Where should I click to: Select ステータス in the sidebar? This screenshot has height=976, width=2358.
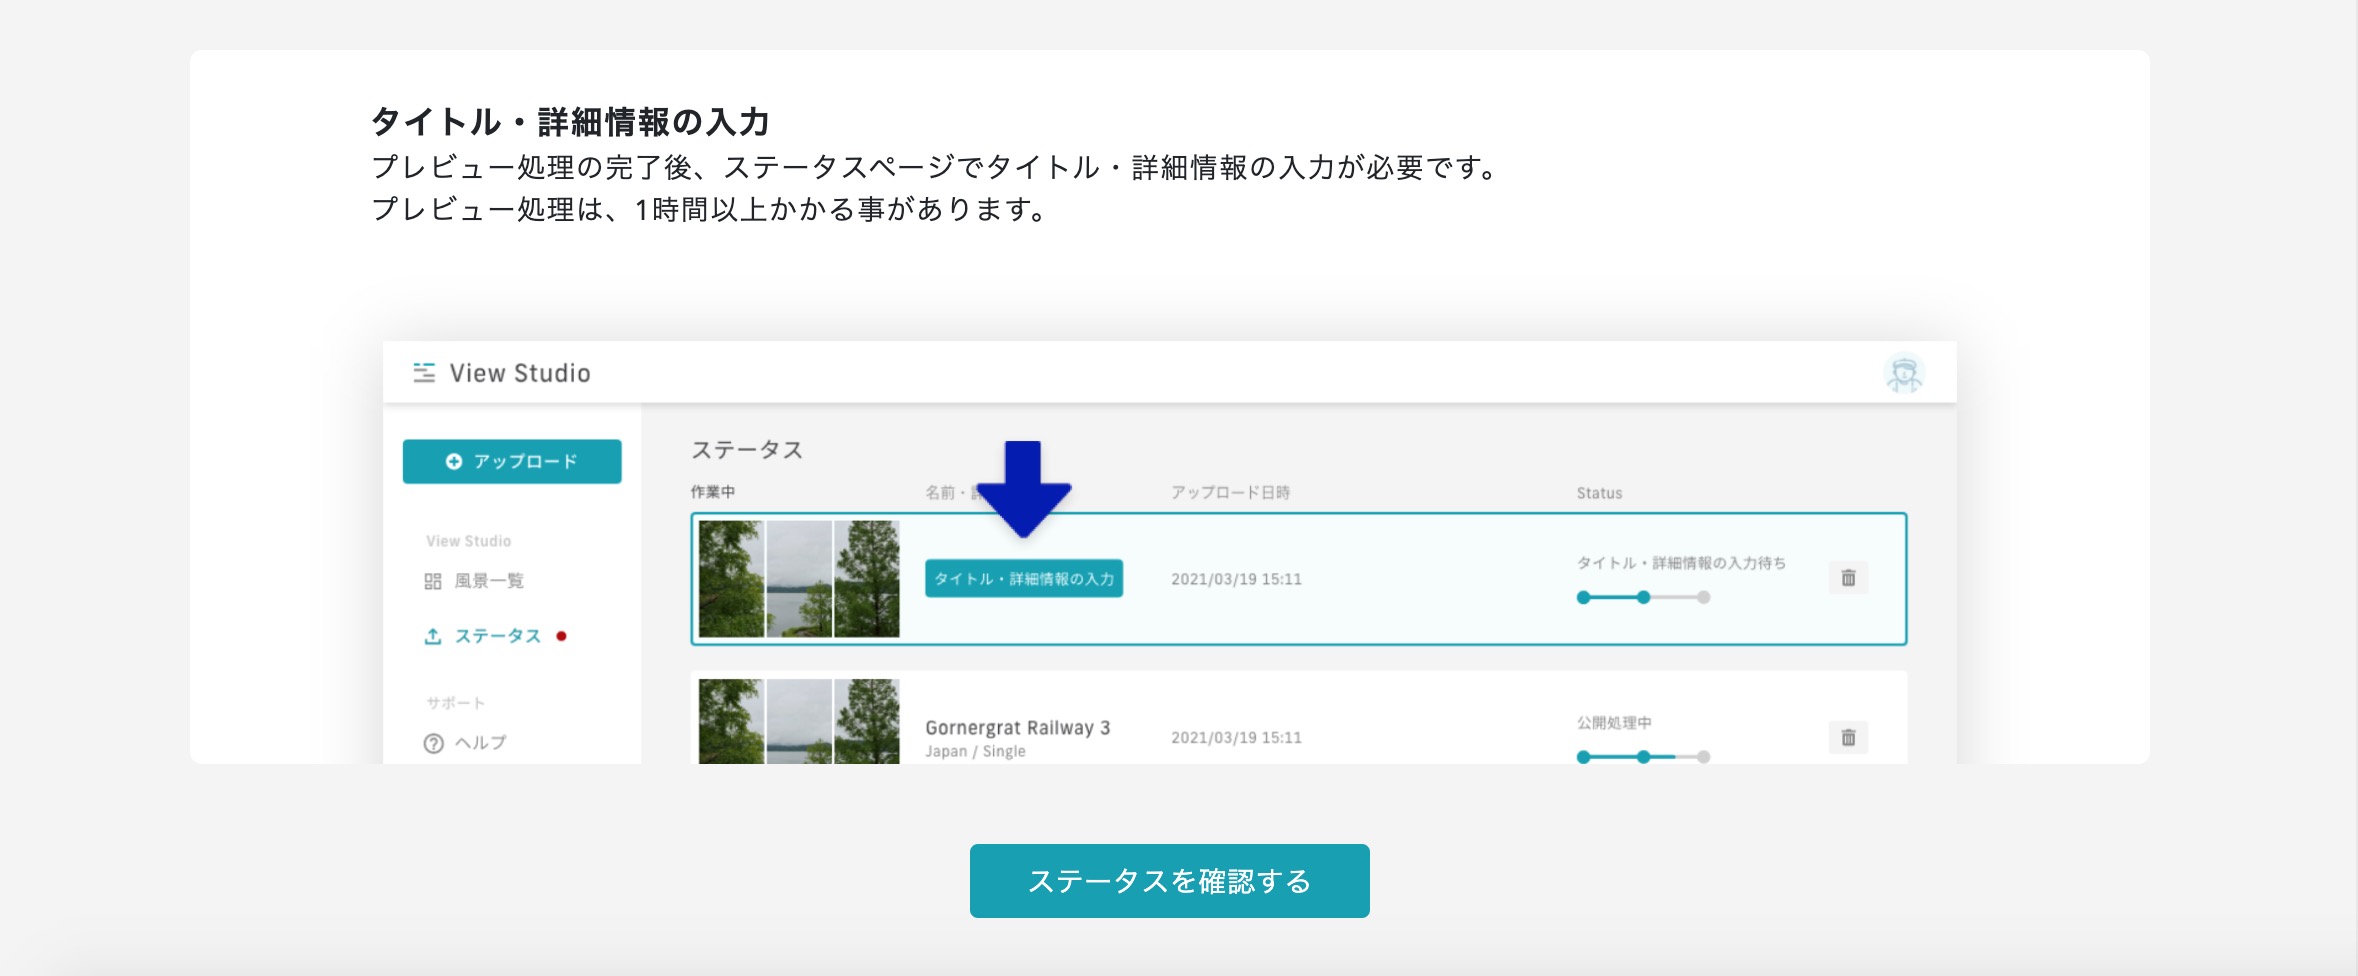pos(484,636)
